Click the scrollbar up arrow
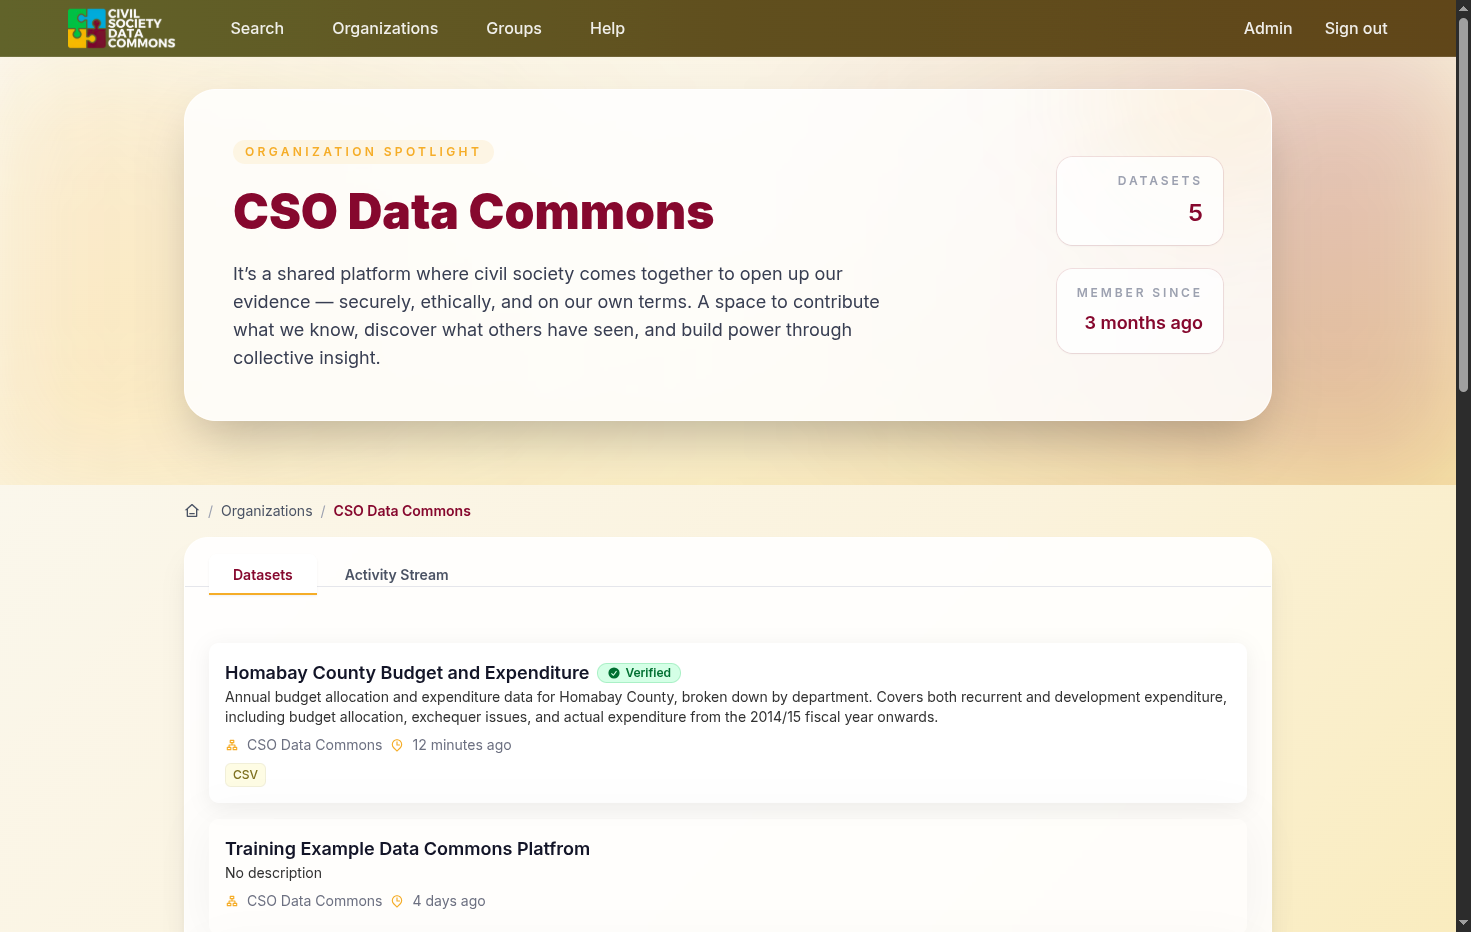This screenshot has width=1471, height=932. (1463, 8)
